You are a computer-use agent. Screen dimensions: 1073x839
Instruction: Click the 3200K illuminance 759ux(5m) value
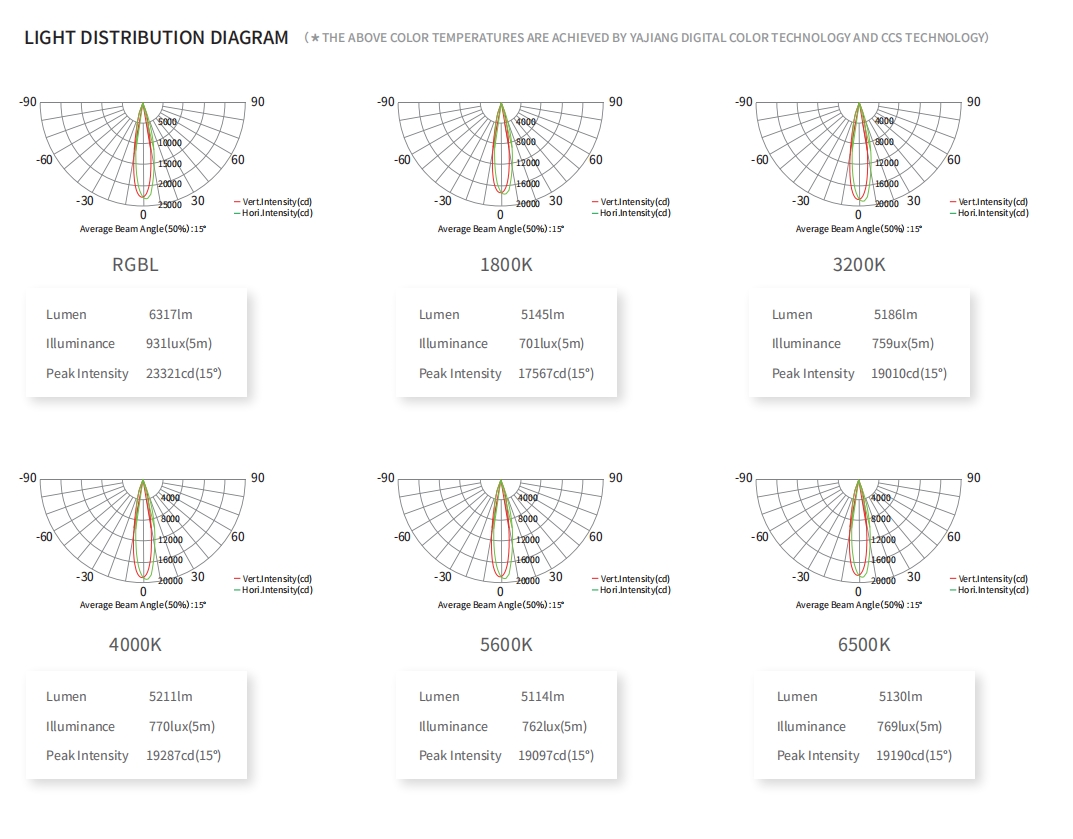(x=903, y=344)
